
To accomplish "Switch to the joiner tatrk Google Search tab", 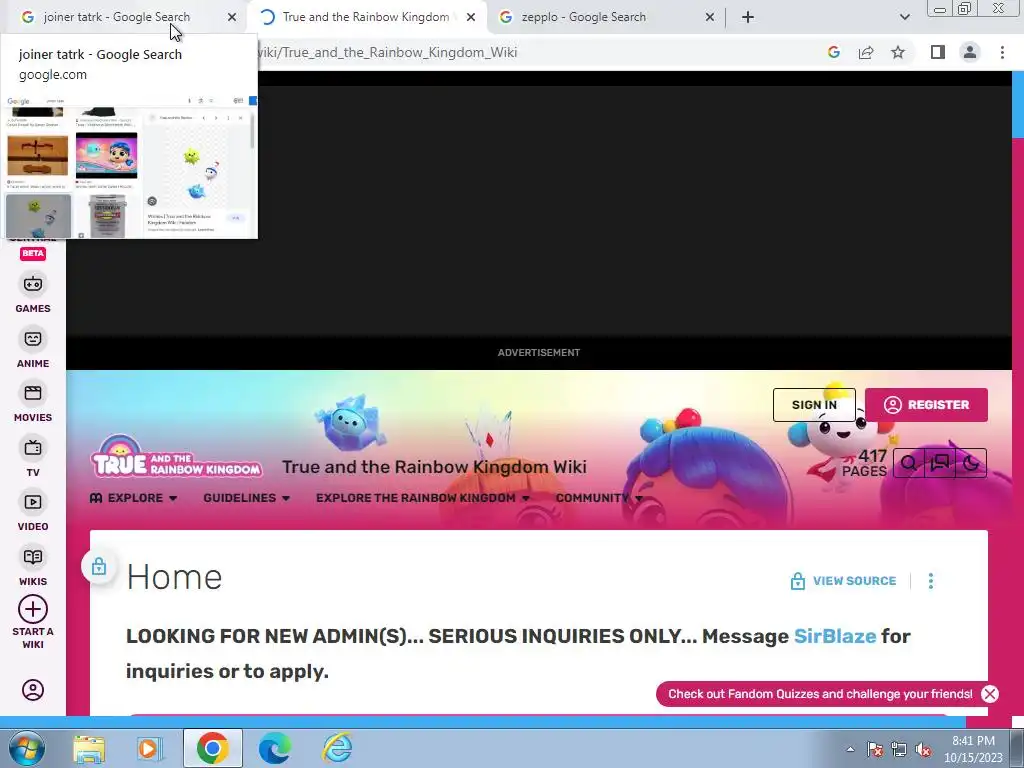I will (116, 17).
